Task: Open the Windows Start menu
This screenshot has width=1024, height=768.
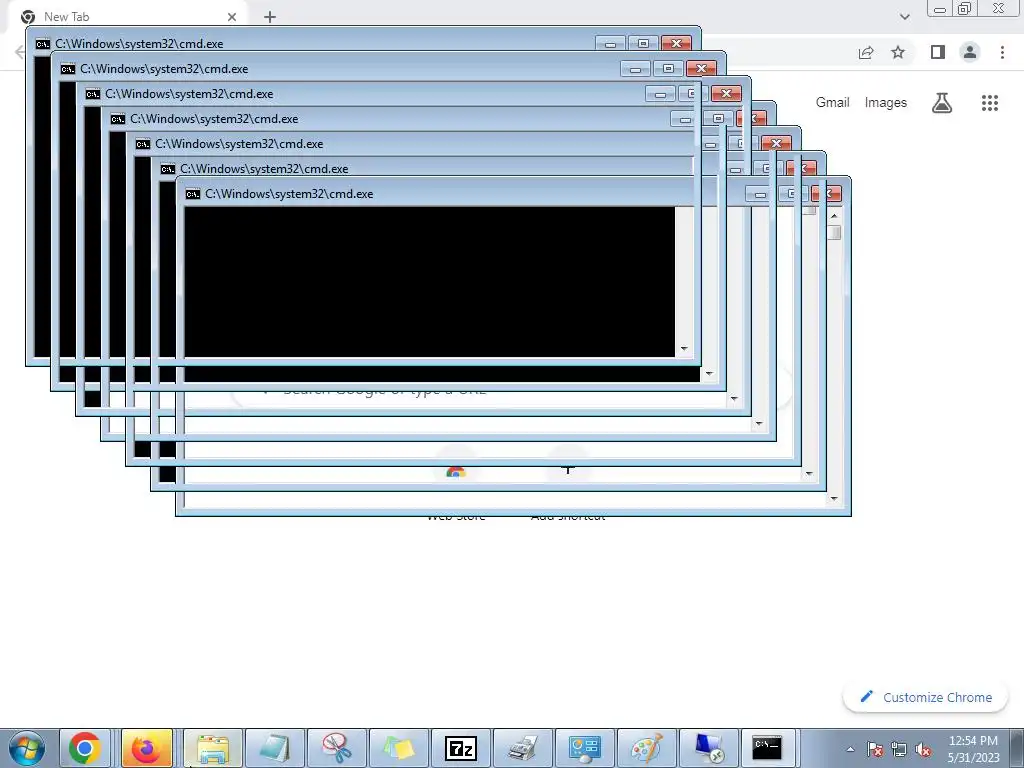Action: pos(27,748)
